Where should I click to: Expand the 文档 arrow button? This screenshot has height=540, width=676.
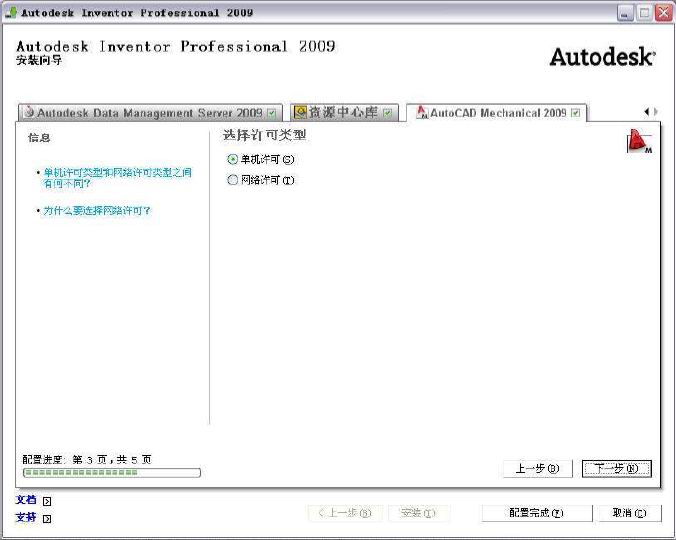[x=47, y=501]
